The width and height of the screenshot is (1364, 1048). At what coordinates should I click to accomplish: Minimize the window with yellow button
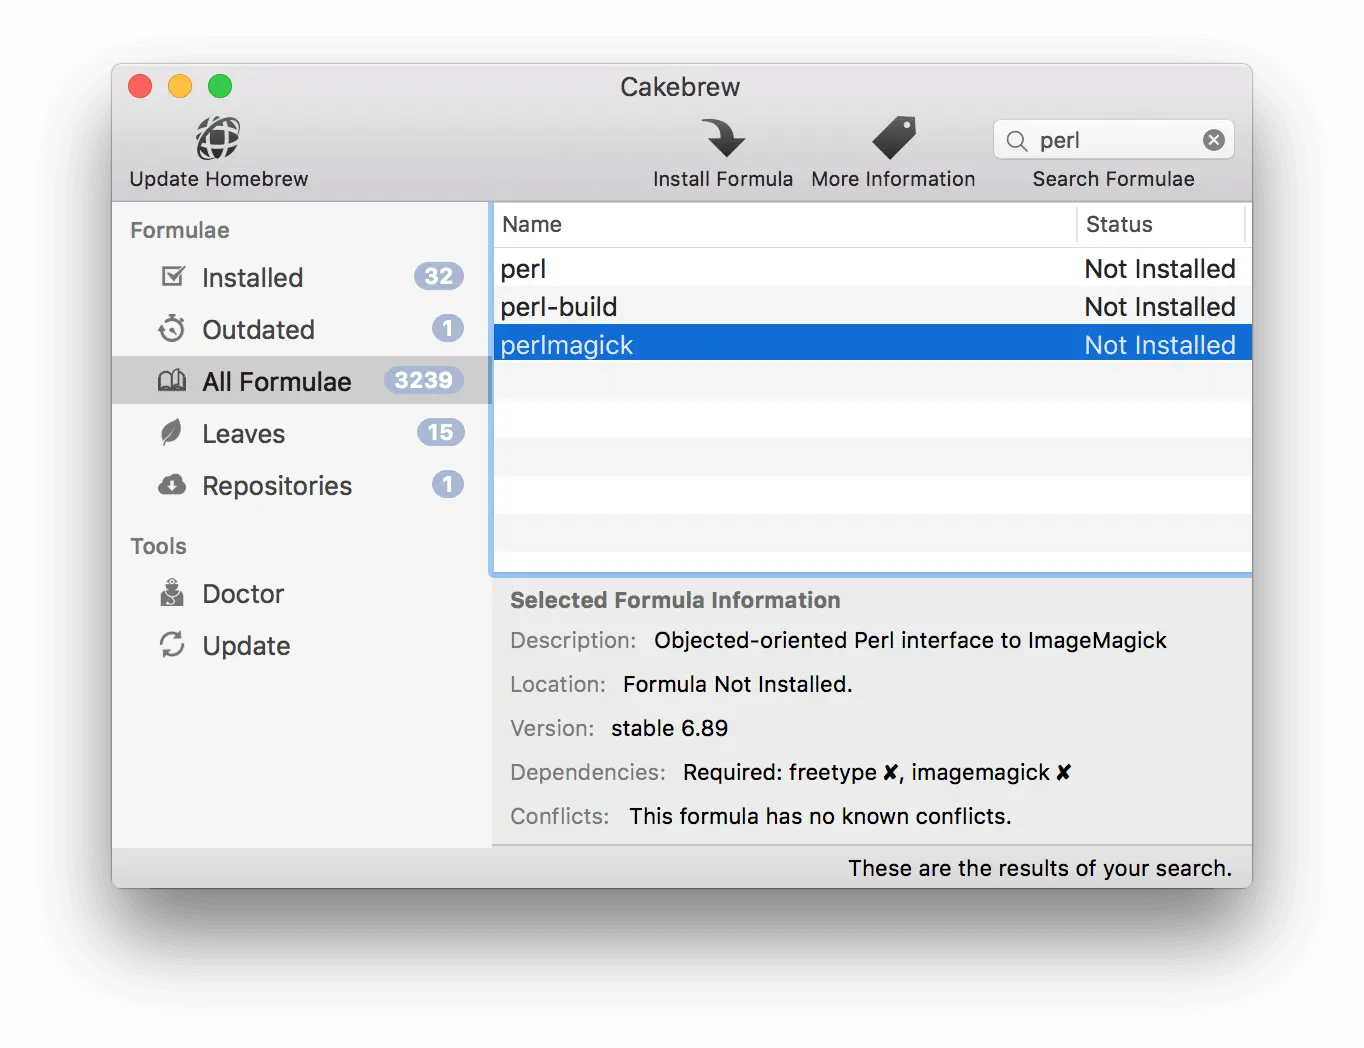tap(180, 87)
